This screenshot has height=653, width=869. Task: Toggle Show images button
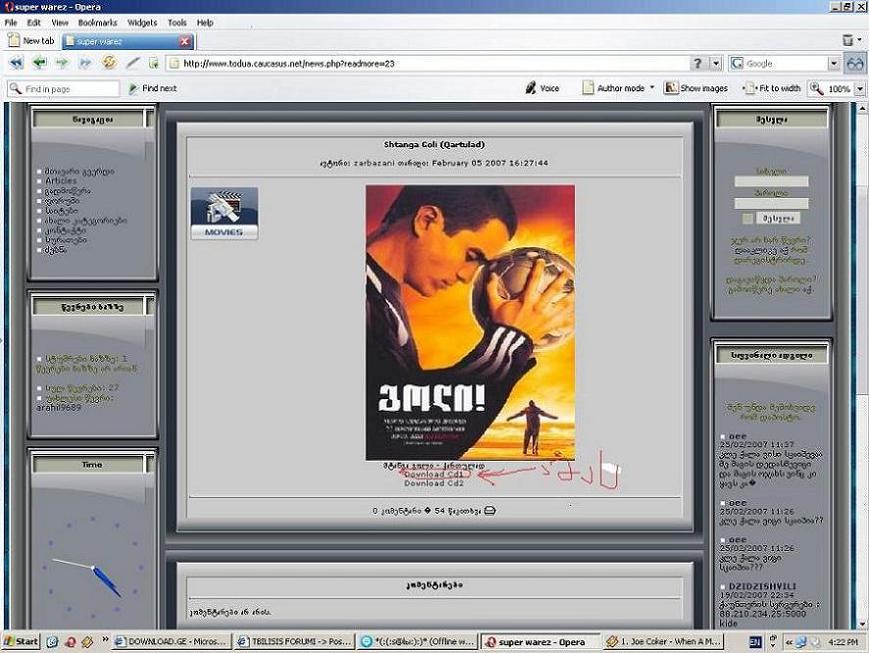[x=696, y=88]
